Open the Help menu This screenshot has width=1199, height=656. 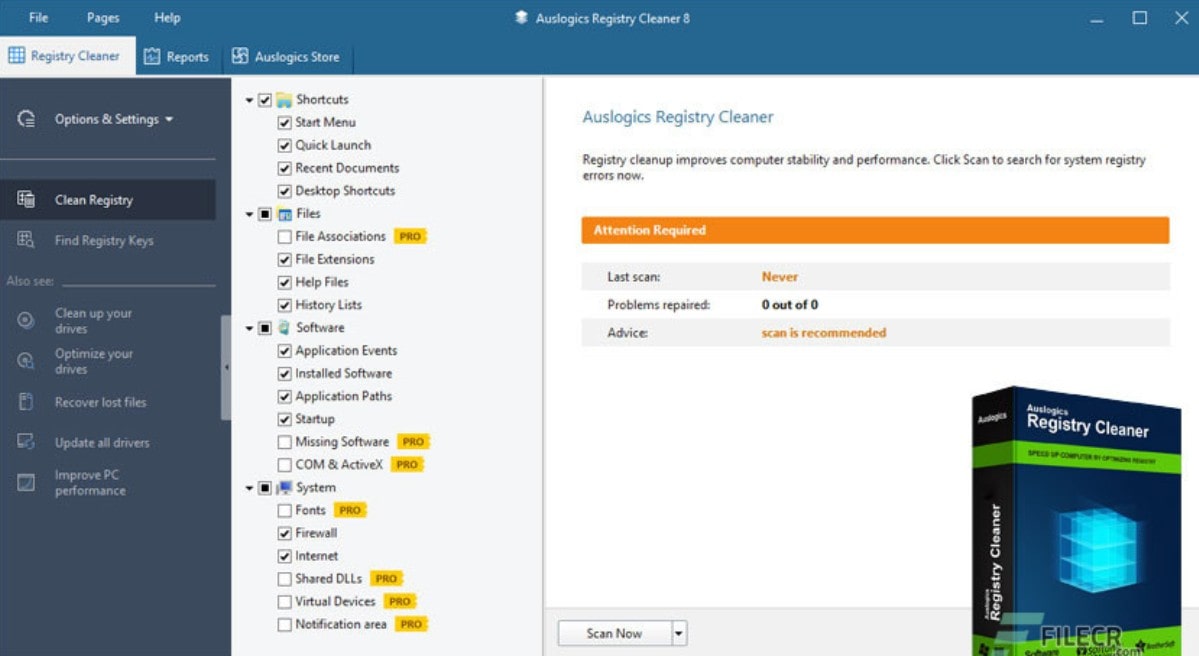[x=166, y=16]
